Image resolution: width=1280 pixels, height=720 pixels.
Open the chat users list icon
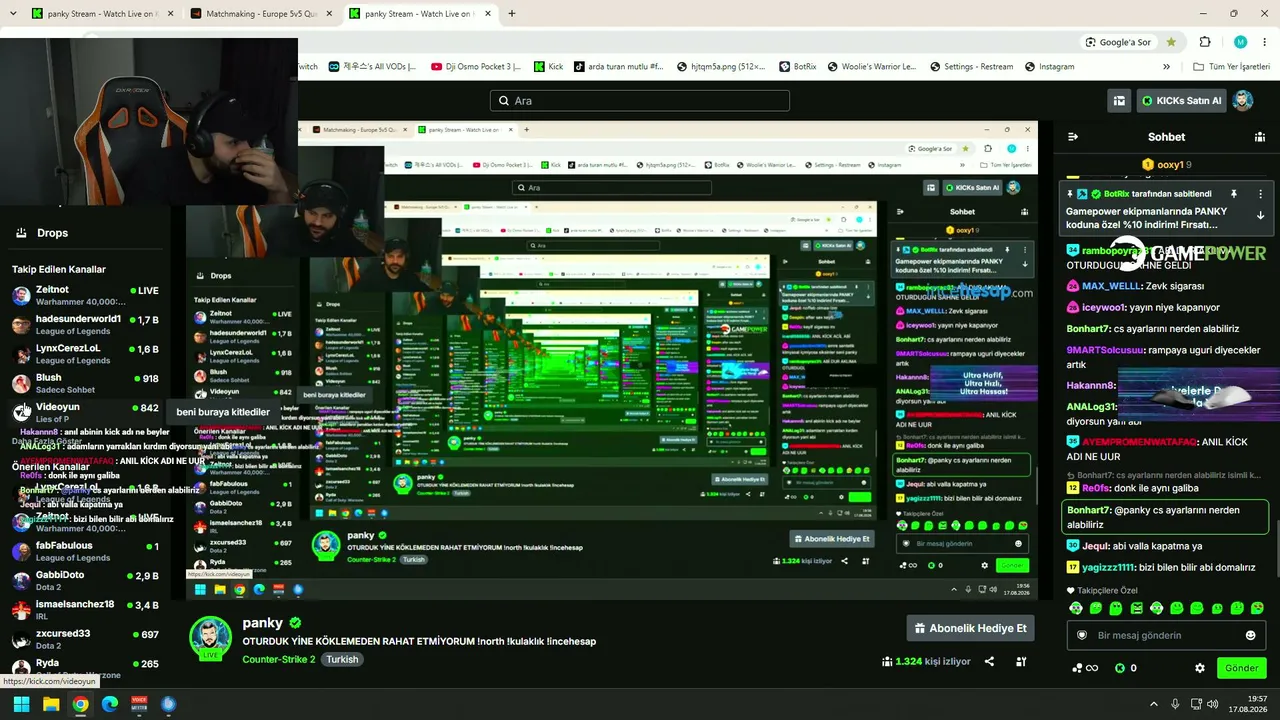click(1260, 137)
